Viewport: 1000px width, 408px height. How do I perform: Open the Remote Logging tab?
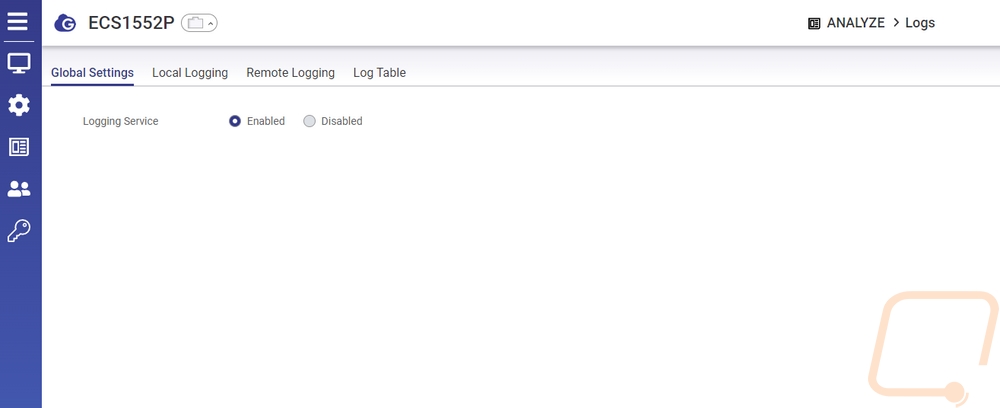click(x=290, y=73)
